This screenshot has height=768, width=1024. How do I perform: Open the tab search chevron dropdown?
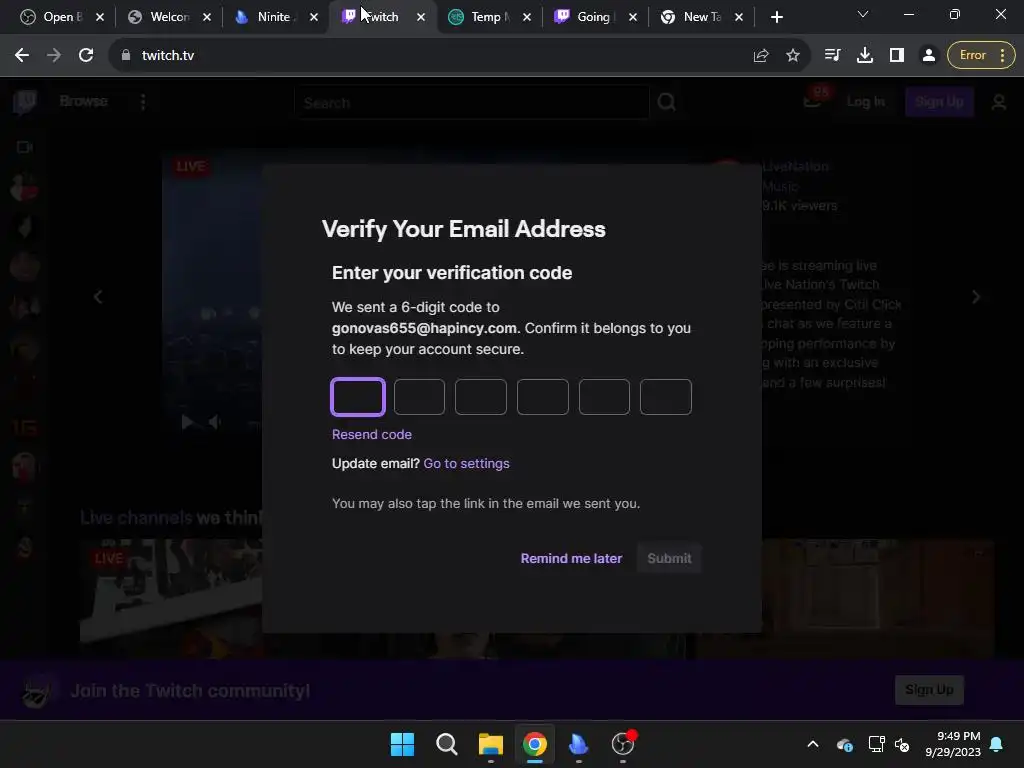pyautogui.click(x=863, y=14)
